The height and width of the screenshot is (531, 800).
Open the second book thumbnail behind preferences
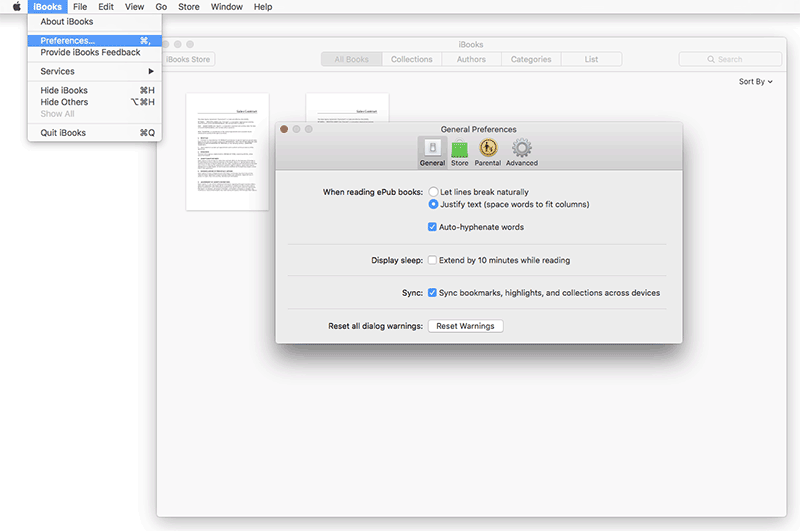(x=347, y=108)
